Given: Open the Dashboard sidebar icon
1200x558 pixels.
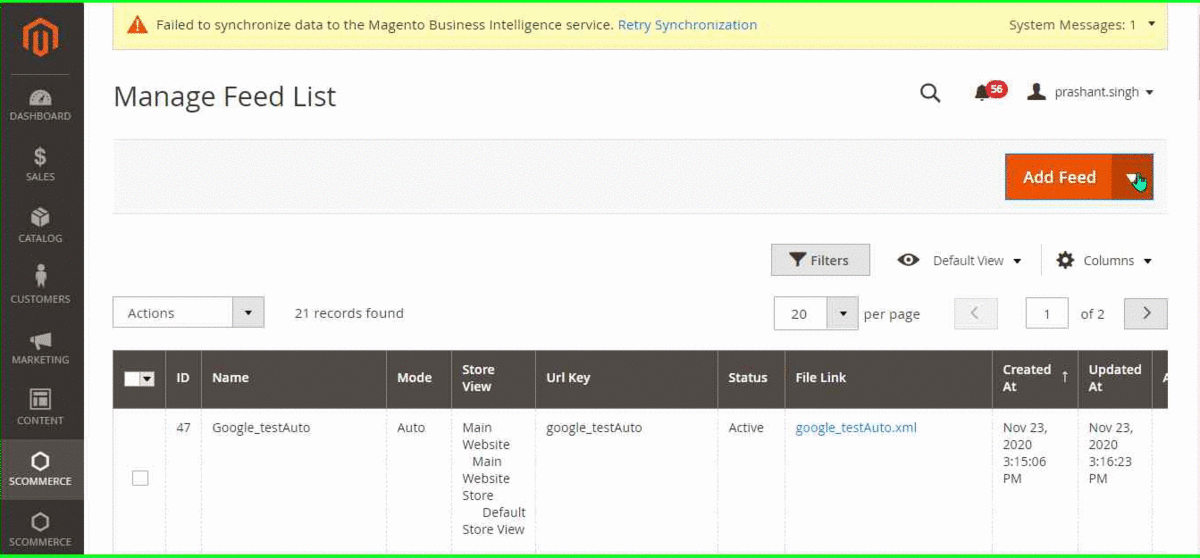Looking at the screenshot, I should click(x=41, y=105).
